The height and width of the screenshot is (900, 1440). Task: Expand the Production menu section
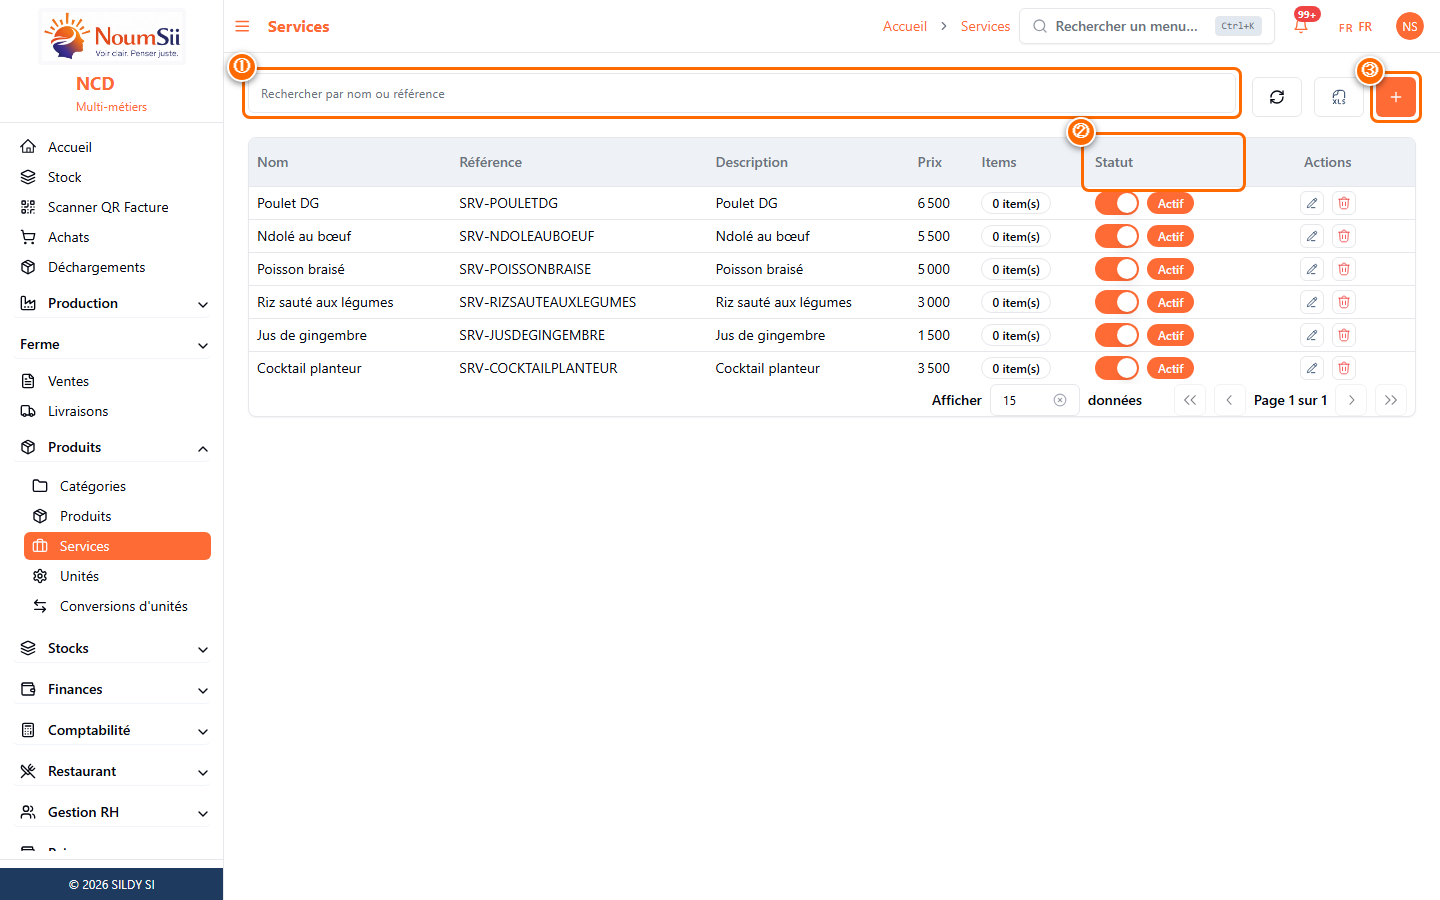point(114,303)
